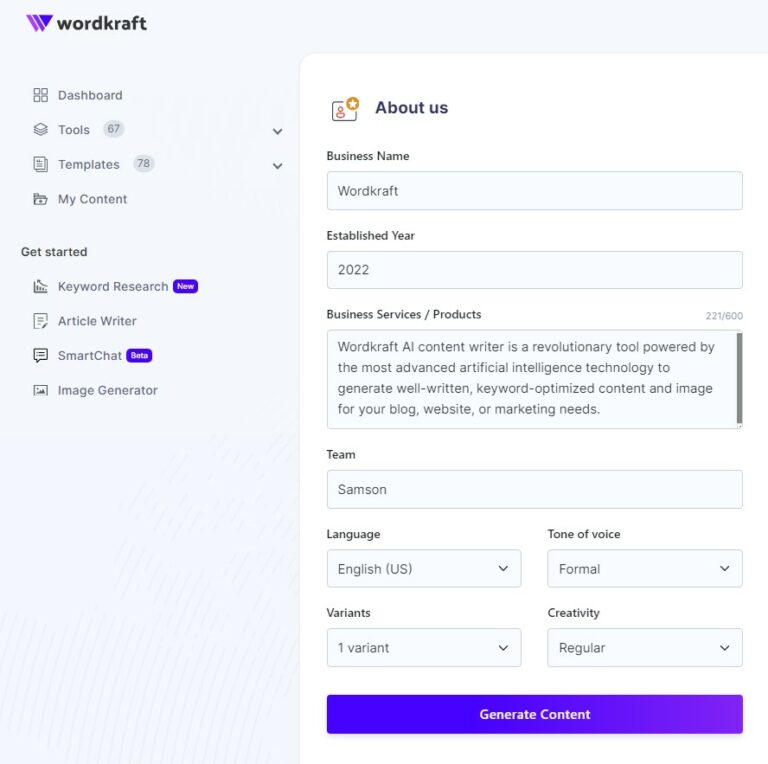Open the Creativity dropdown

click(x=644, y=648)
